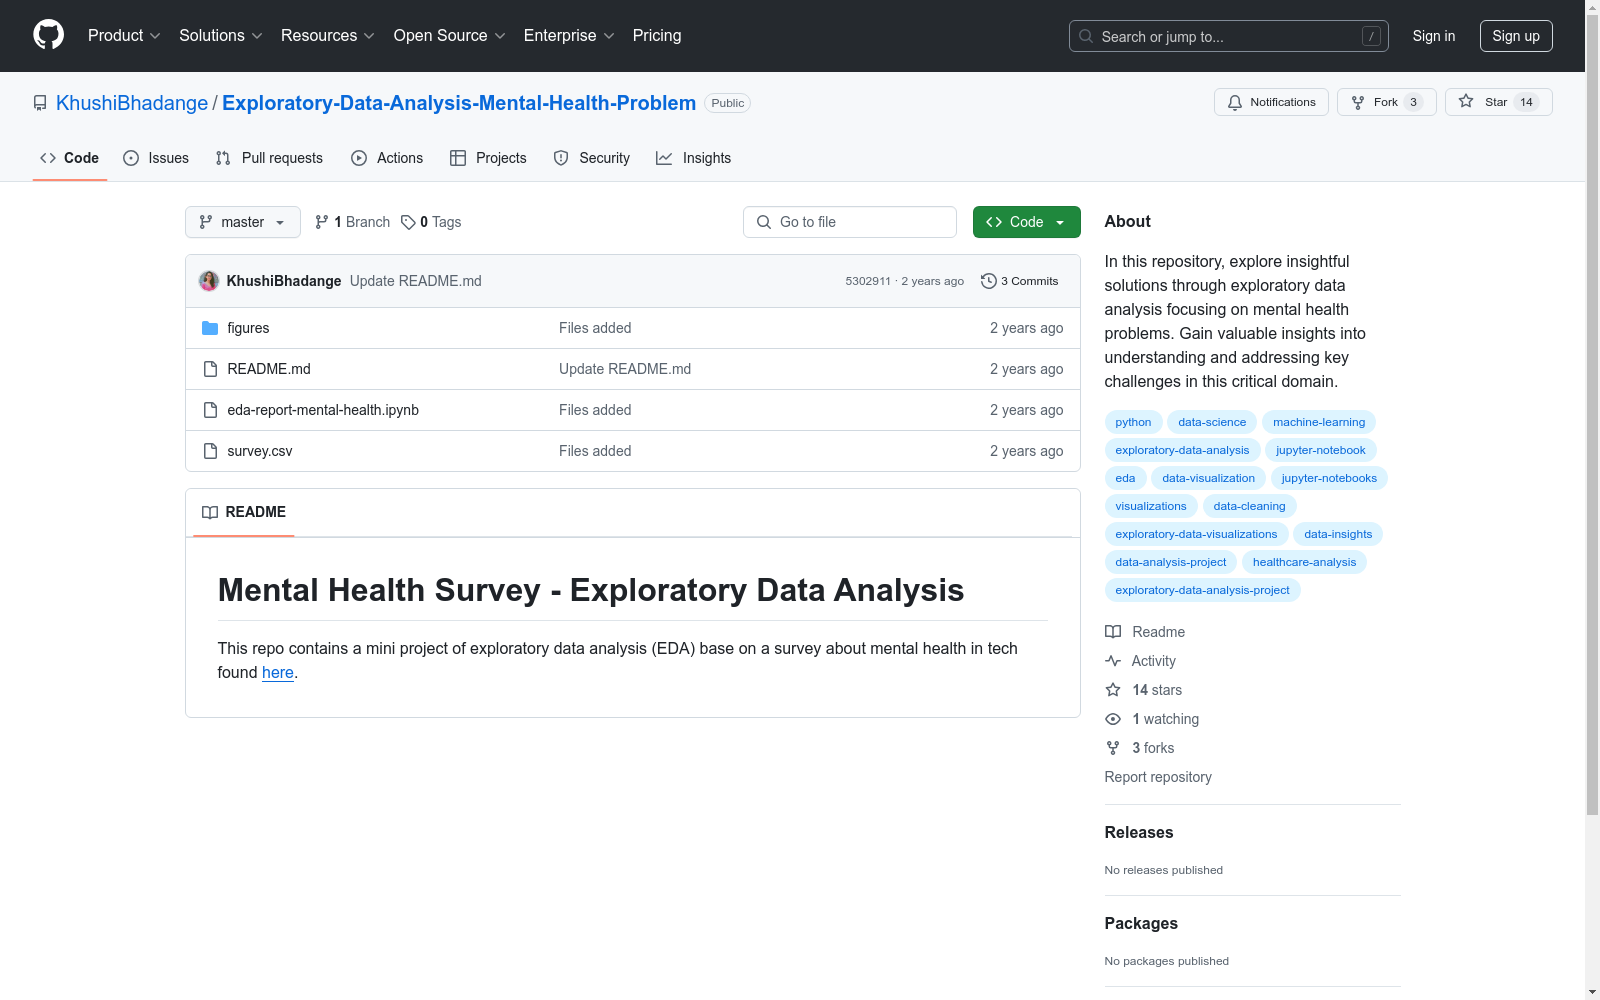Expand the Open Source menu
1600x1000 pixels.
click(x=450, y=35)
